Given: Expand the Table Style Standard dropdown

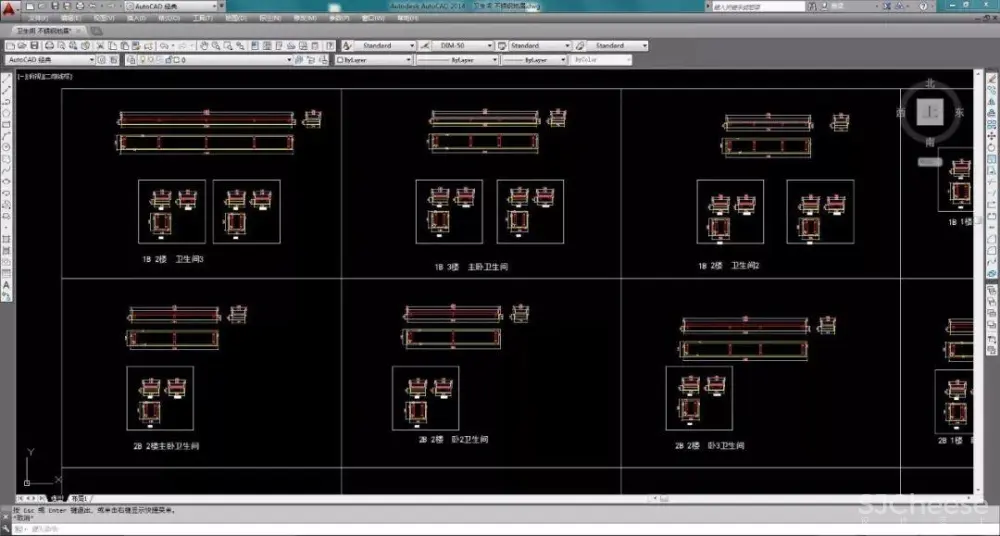Looking at the screenshot, I should click(567, 46).
